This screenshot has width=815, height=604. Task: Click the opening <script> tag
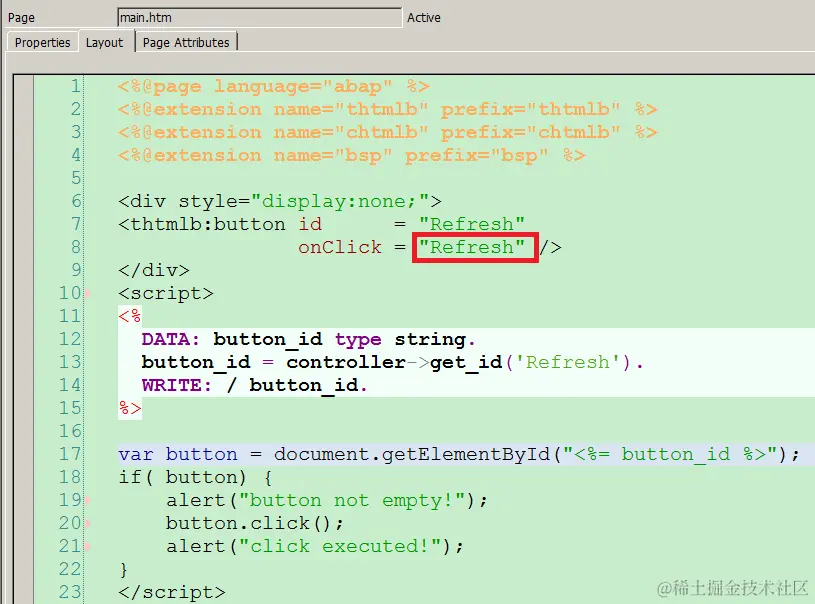pos(166,293)
